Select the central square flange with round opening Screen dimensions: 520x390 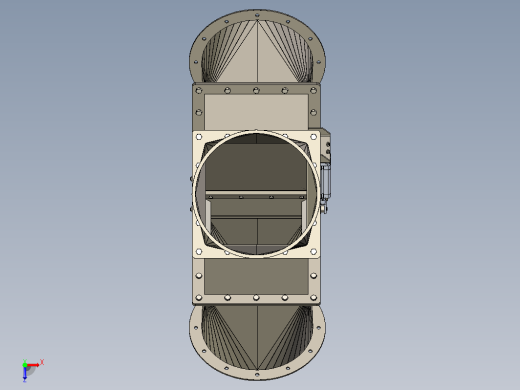(x=256, y=194)
